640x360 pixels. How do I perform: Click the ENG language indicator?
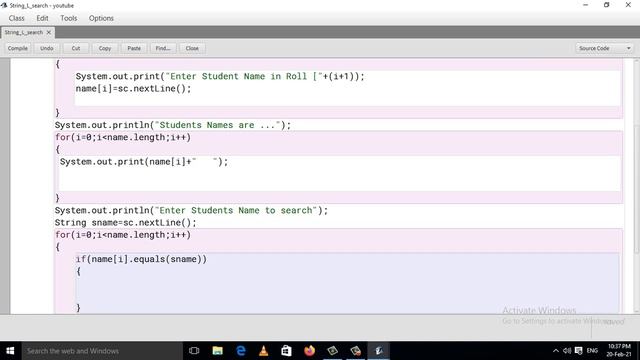(592, 351)
